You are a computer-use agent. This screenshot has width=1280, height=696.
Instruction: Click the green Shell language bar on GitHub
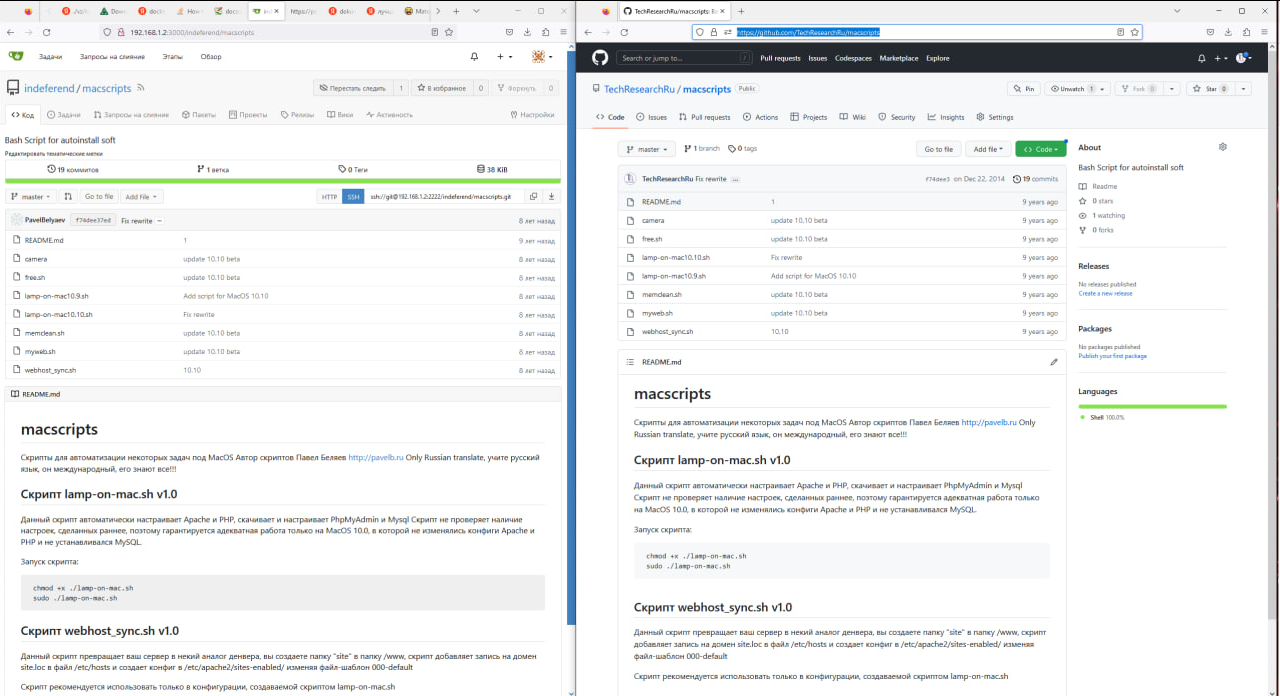pyautogui.click(x=1152, y=407)
